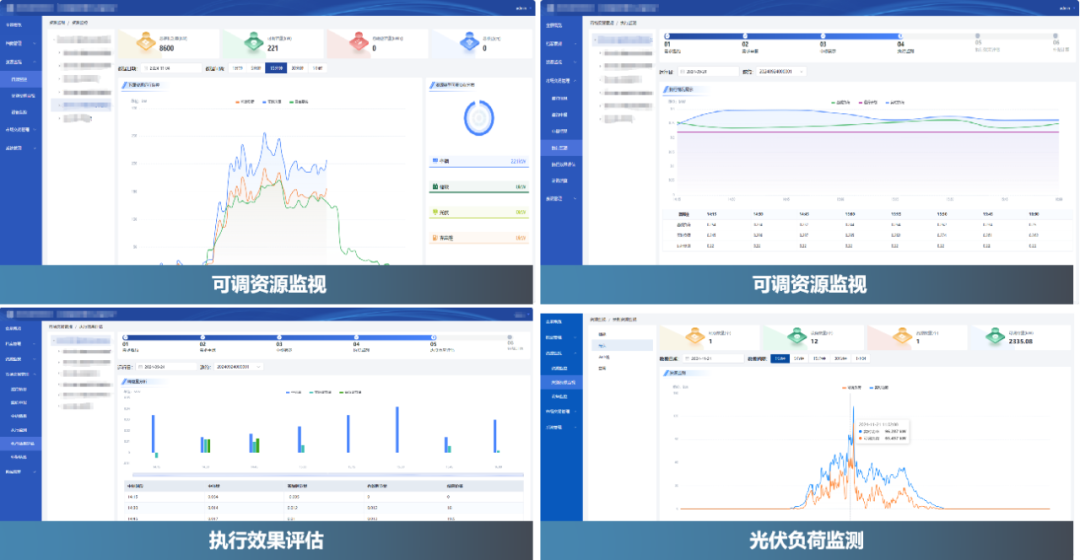This screenshot has height=560, width=1080.
Task: Expand the last sidebar group in the pink-line dashboard
Action: click(x=561, y=198)
